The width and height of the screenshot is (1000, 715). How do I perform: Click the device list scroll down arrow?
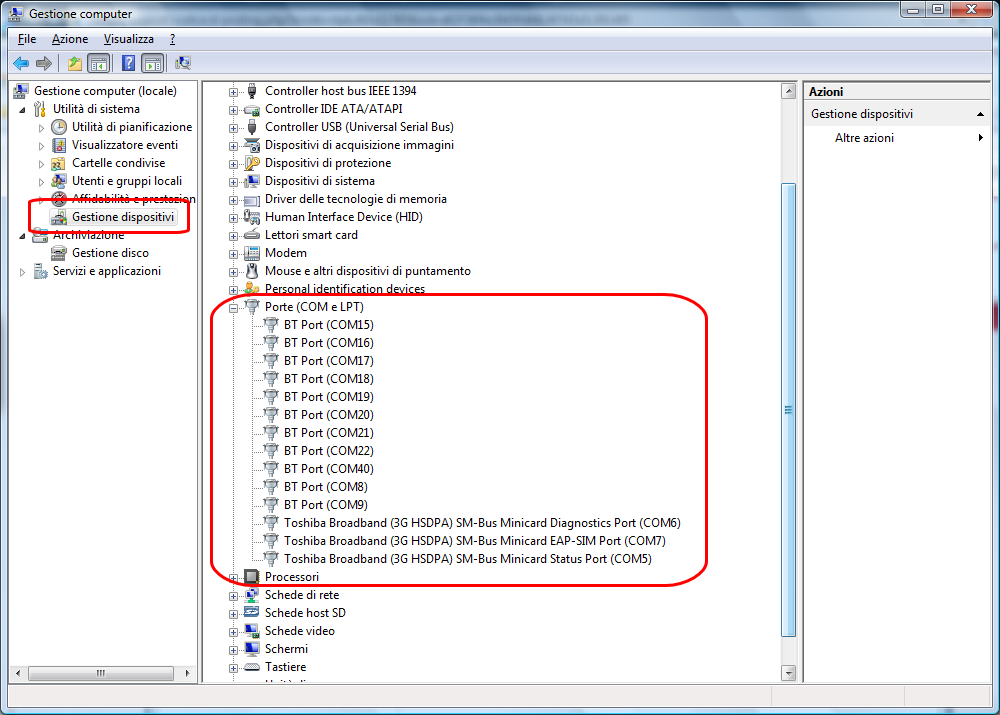coord(789,673)
